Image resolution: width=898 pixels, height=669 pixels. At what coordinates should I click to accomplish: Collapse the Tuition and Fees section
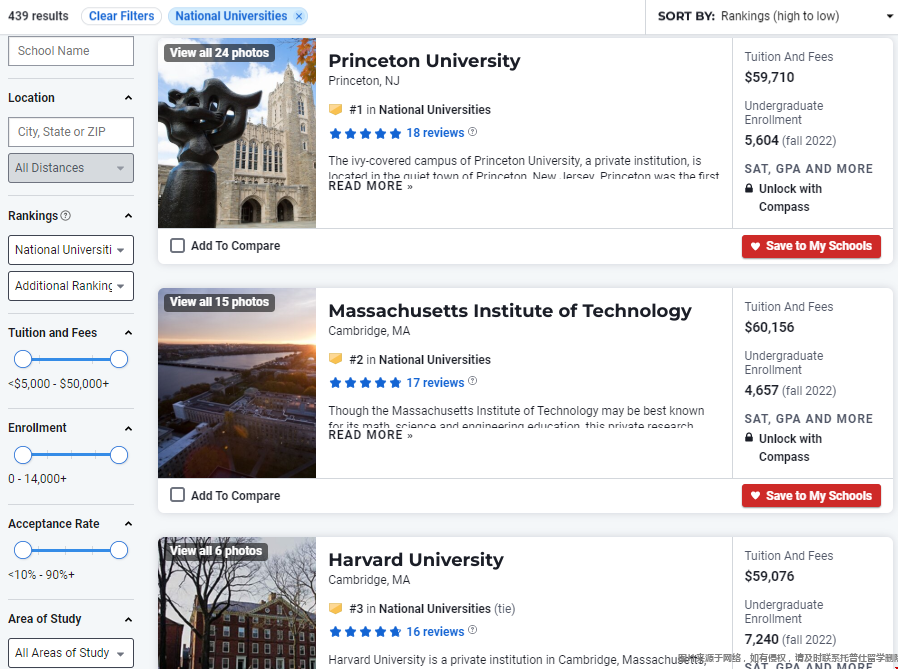128,333
